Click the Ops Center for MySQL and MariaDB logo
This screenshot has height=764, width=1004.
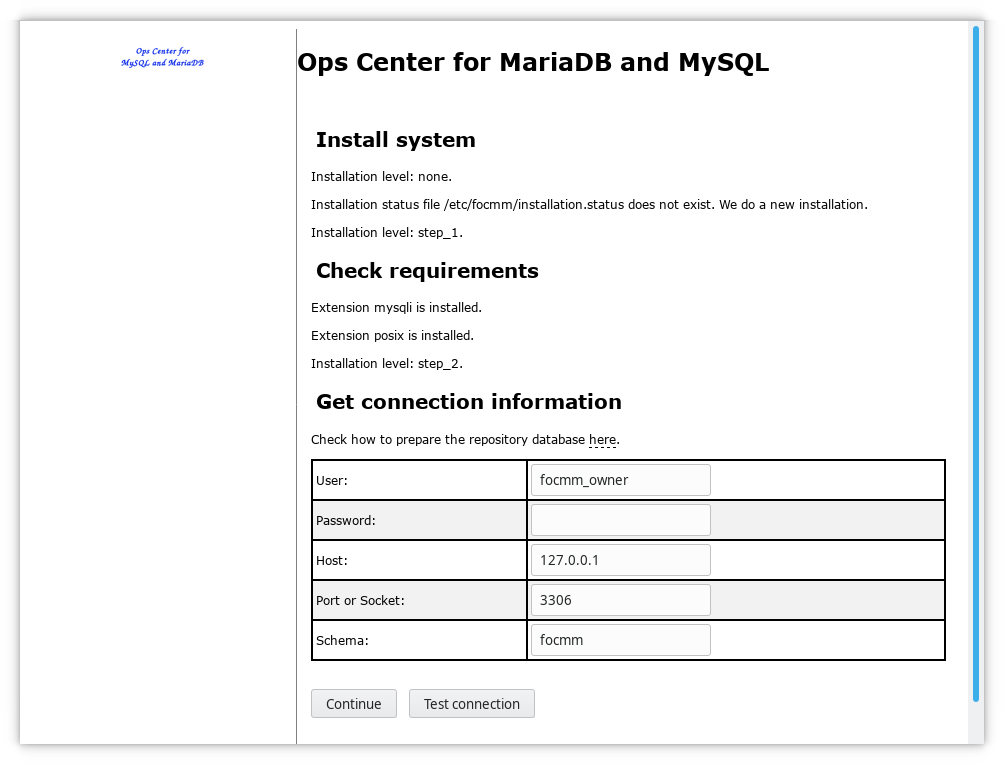tap(163, 57)
